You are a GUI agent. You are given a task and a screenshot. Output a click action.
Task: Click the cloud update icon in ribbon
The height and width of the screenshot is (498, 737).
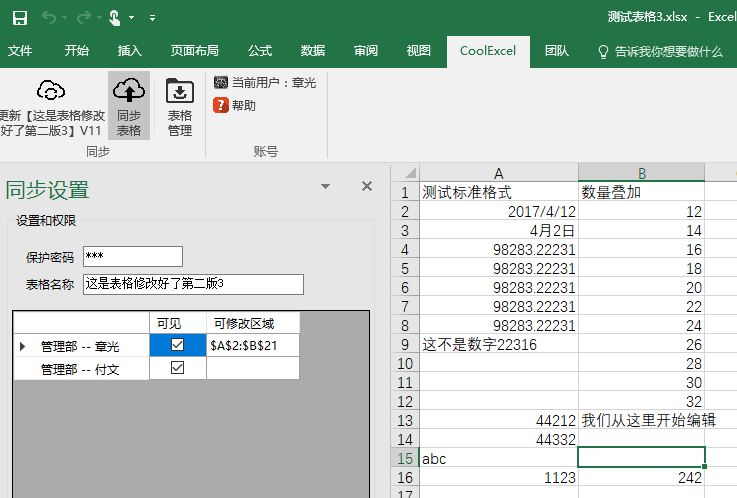click(51, 92)
